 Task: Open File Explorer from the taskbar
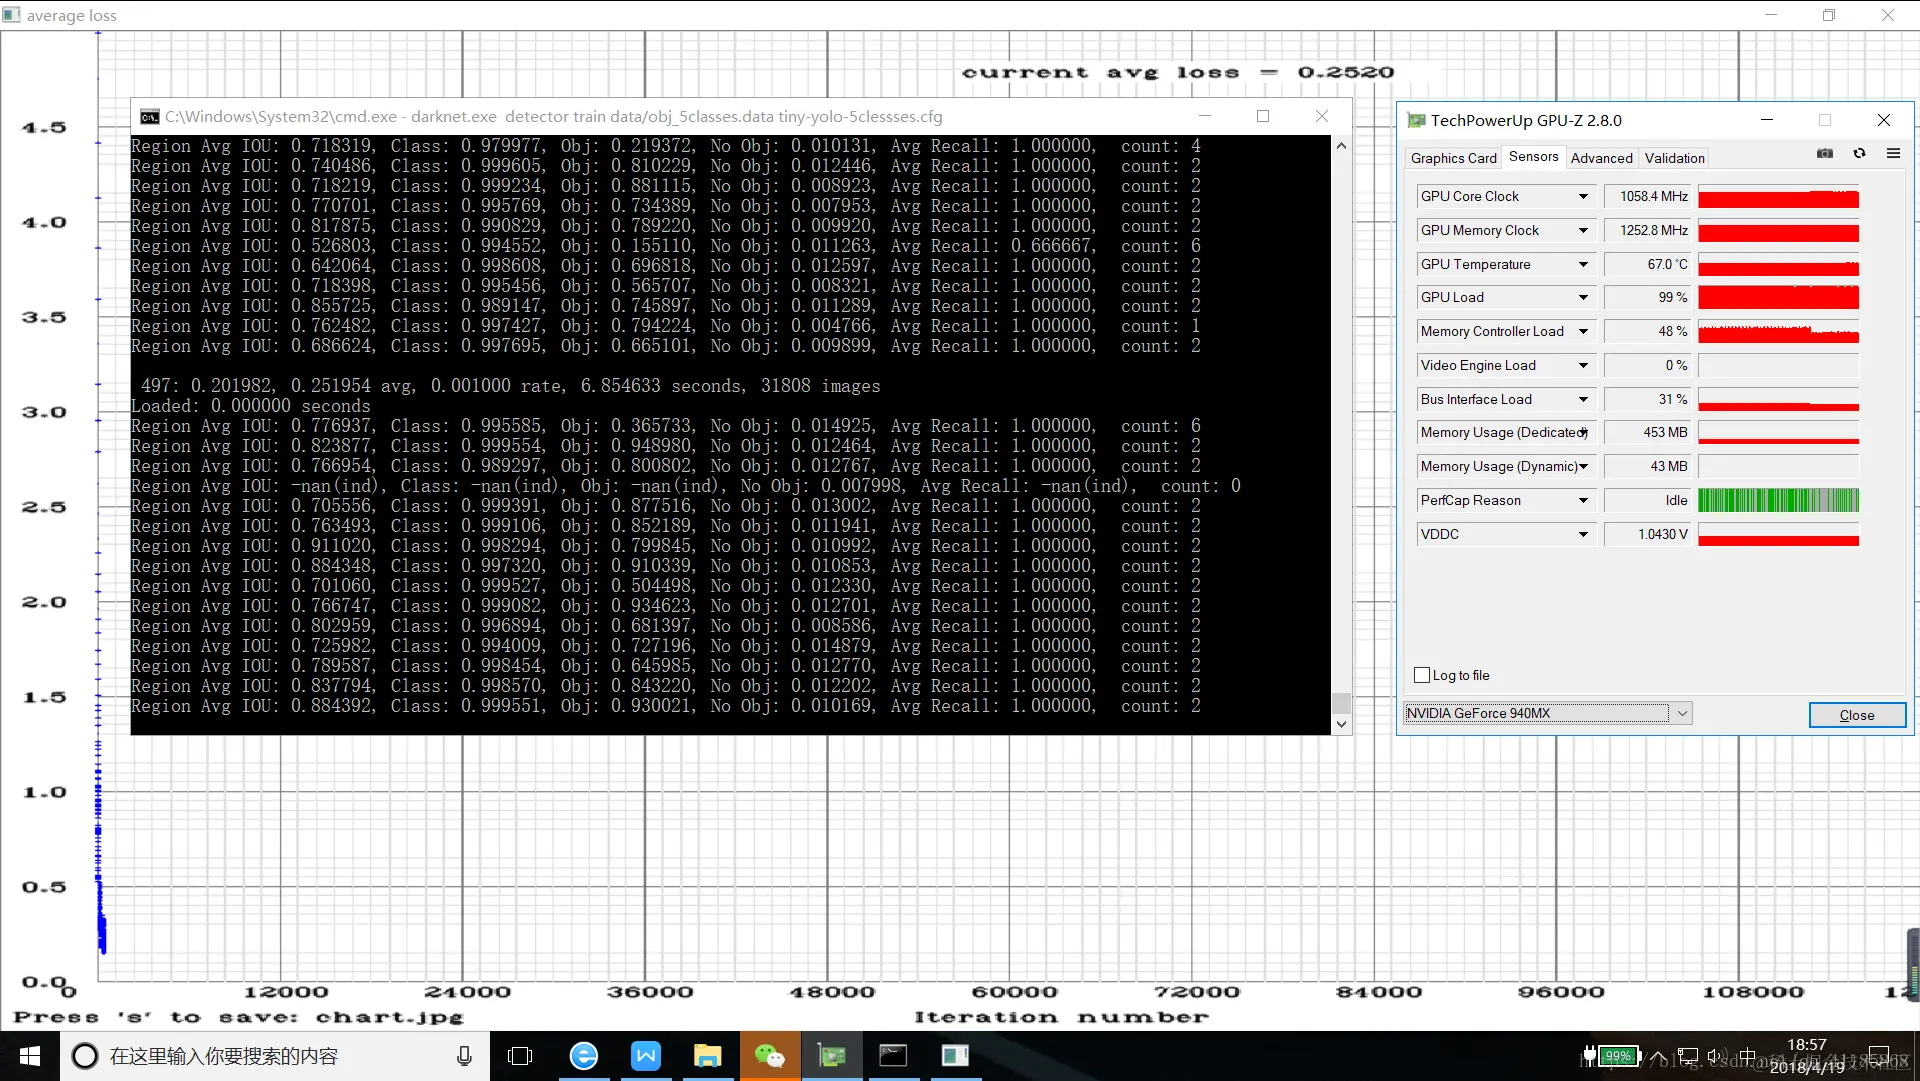point(707,1056)
